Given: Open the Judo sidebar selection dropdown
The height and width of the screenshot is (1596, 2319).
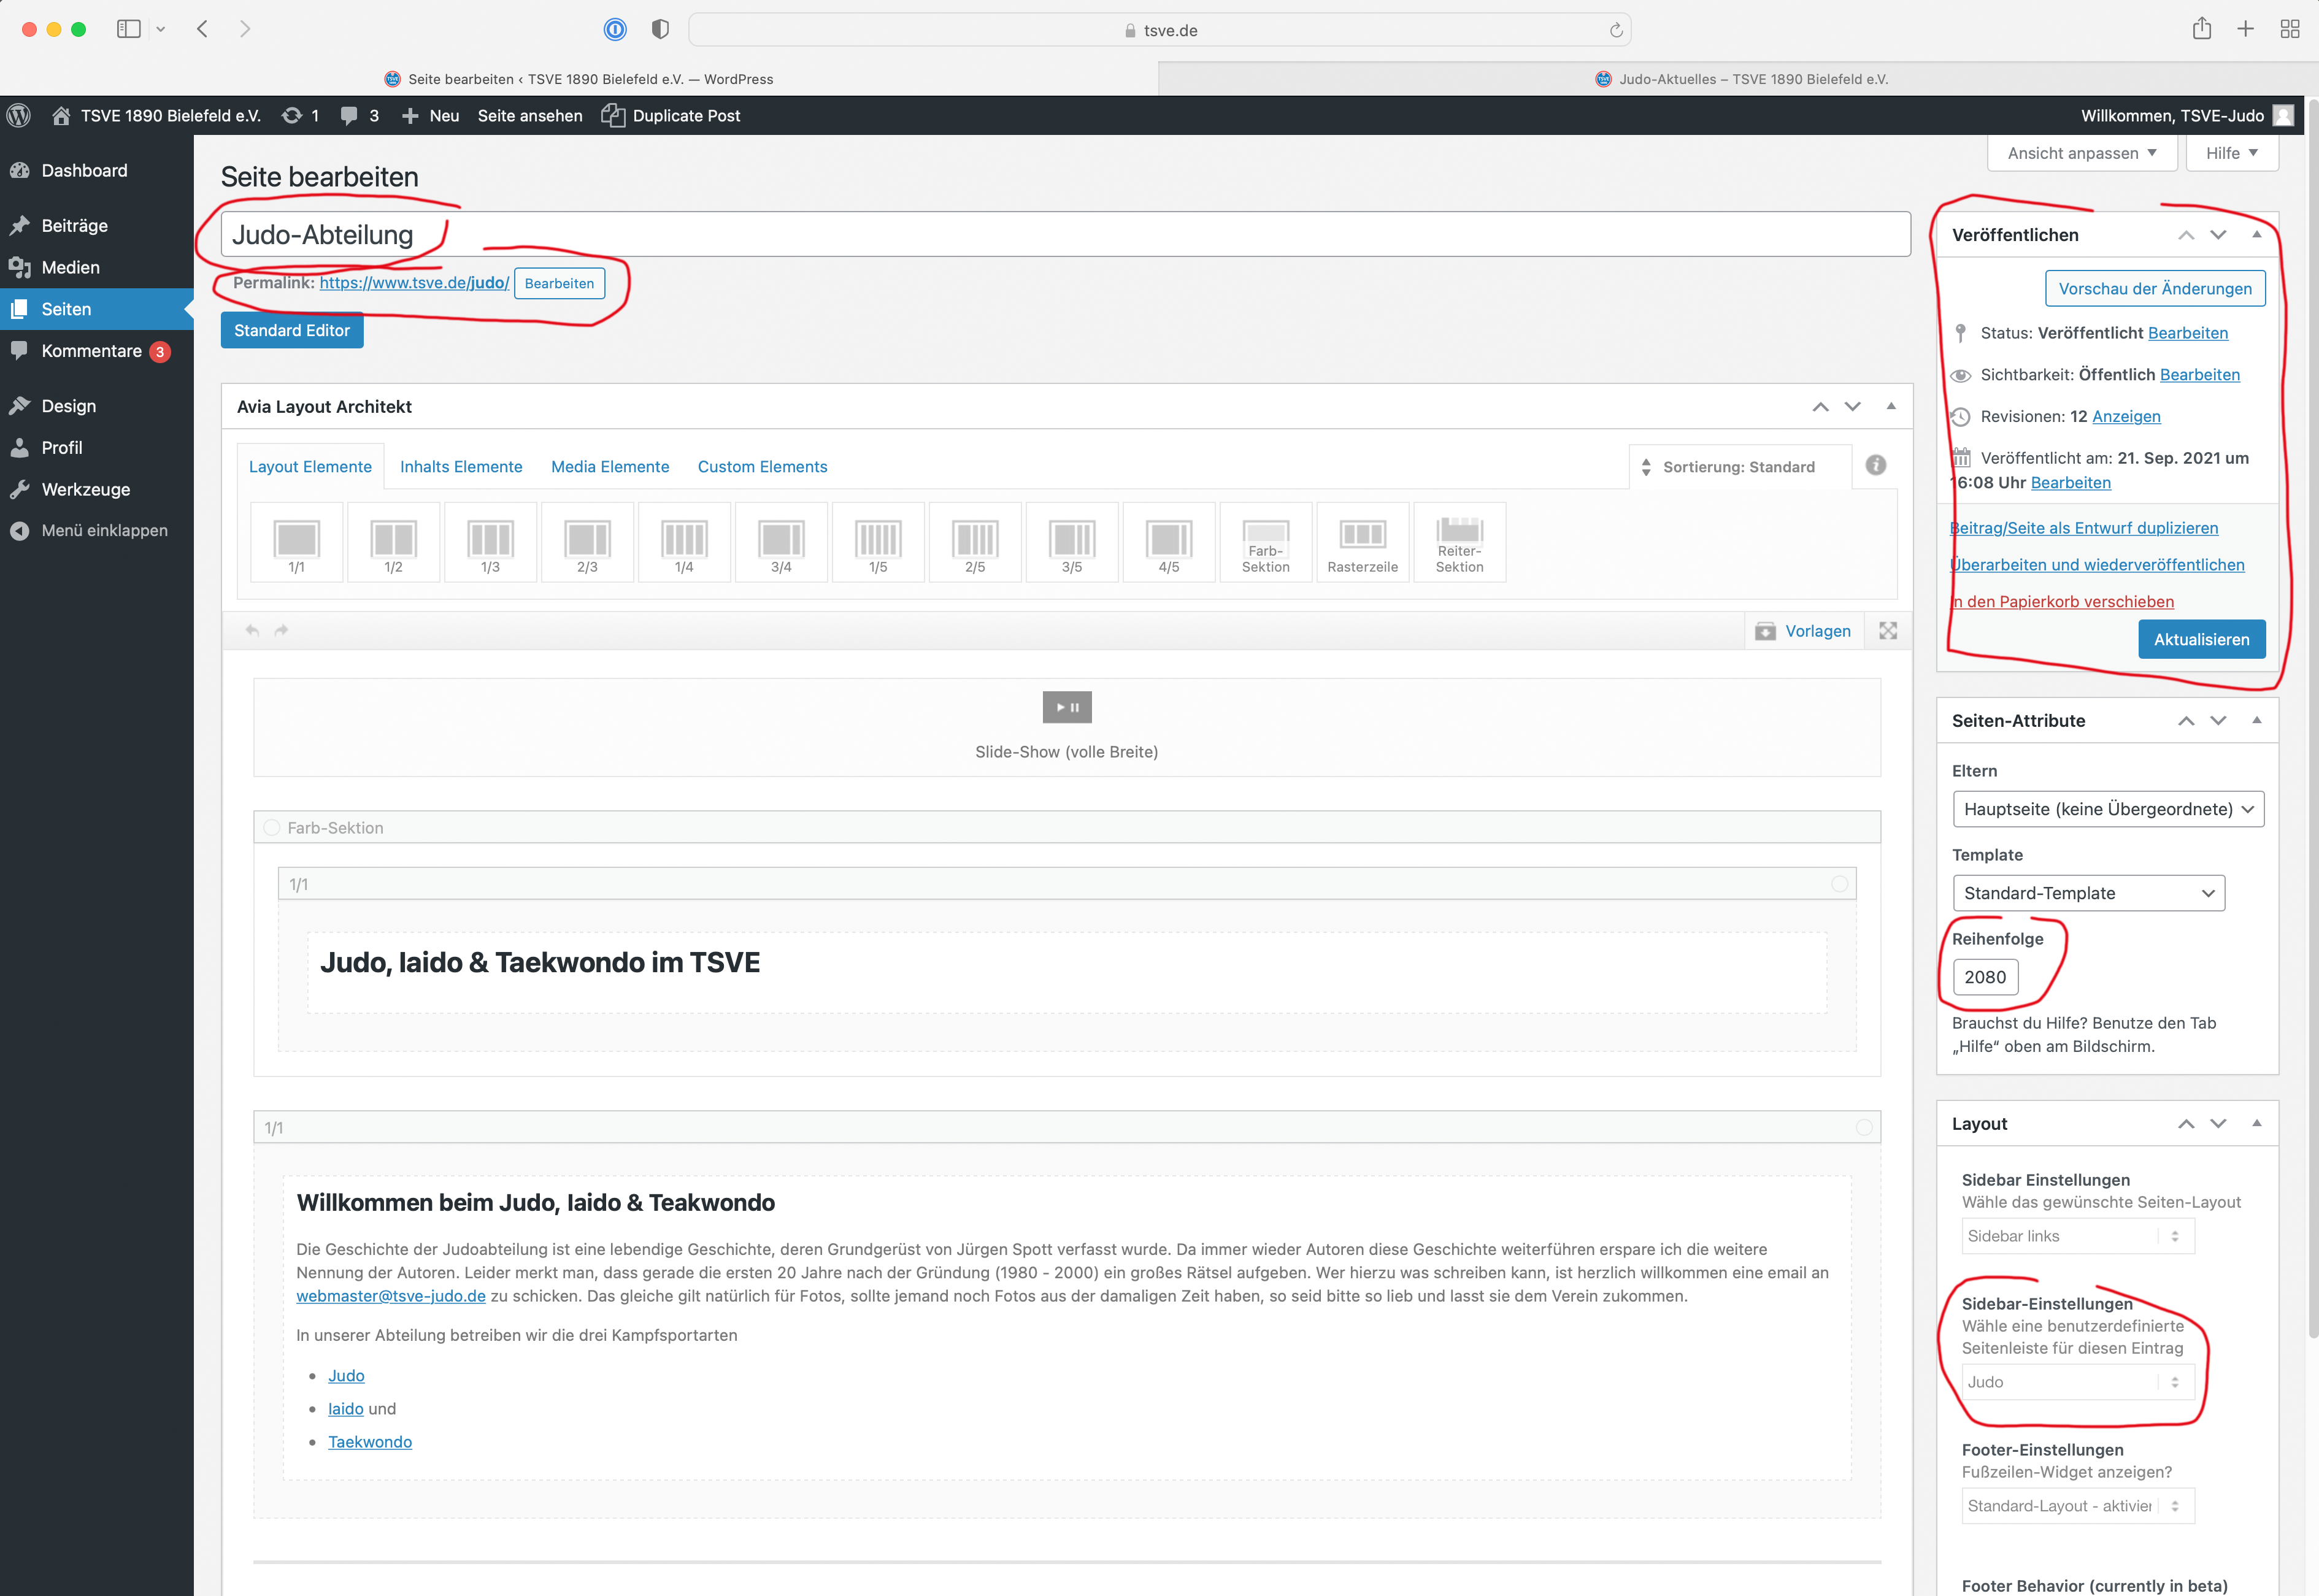Looking at the screenshot, I should coord(2078,1382).
